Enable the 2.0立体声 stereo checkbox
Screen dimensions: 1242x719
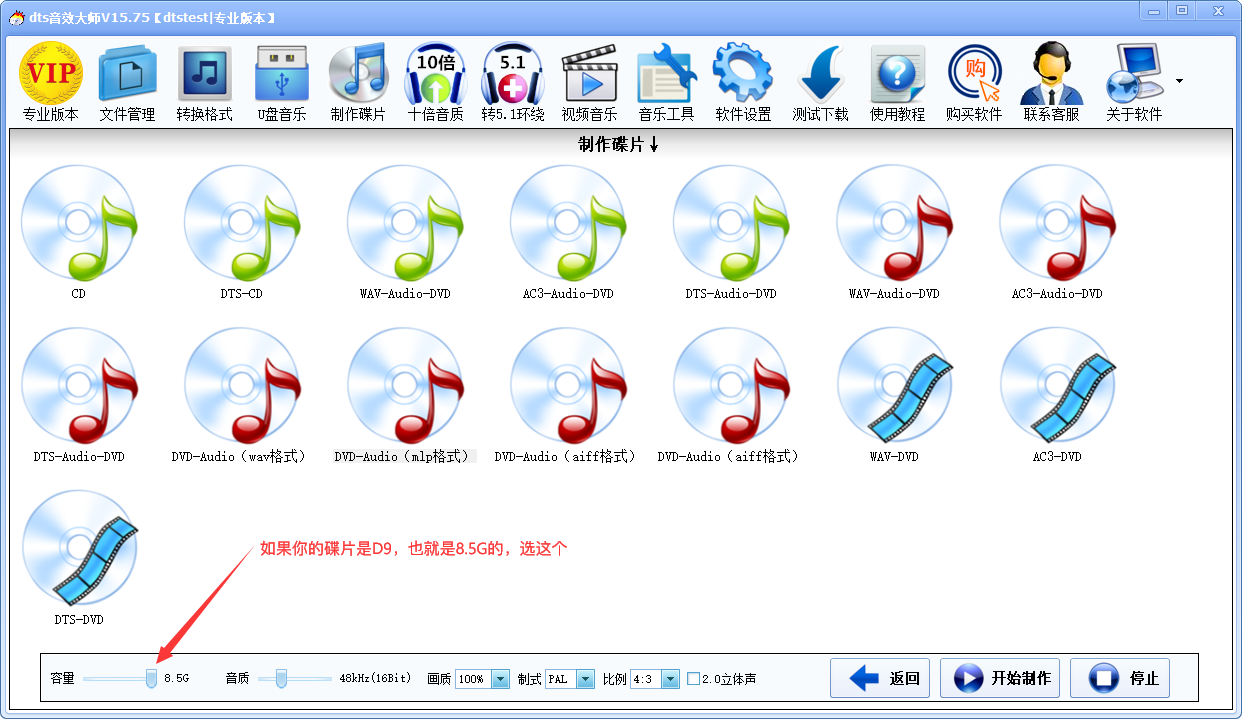693,678
